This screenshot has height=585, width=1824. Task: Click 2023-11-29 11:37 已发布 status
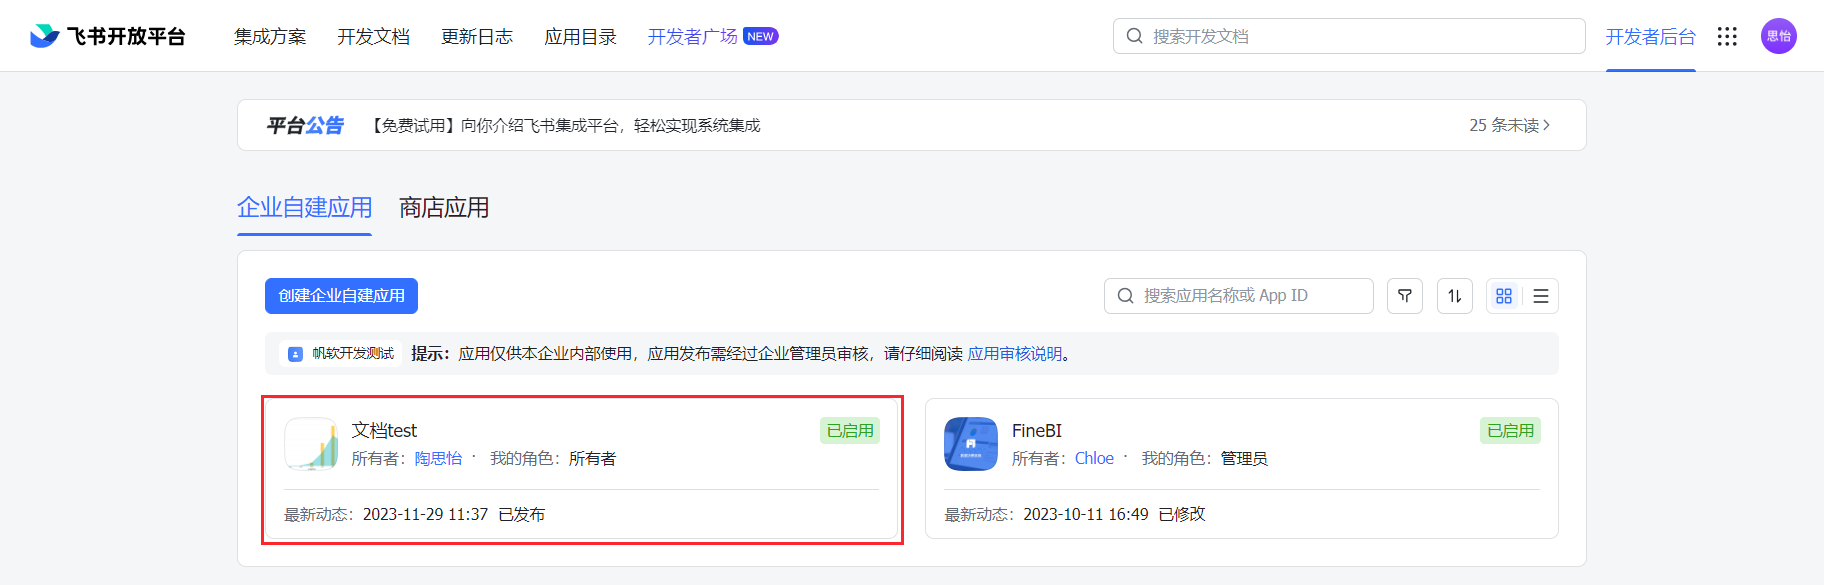tap(454, 514)
